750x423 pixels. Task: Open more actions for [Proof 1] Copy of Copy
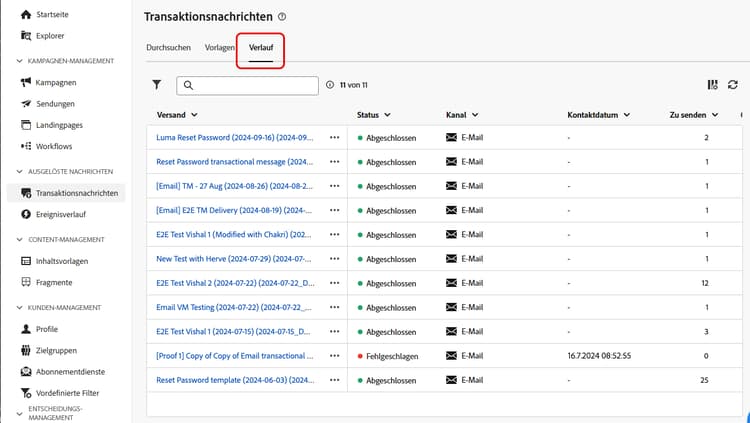334,356
